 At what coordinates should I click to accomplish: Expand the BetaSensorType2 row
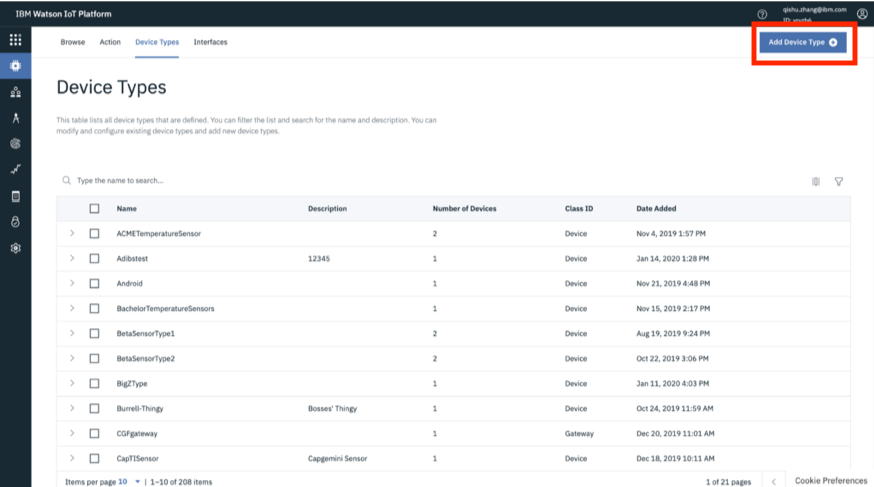click(72, 358)
